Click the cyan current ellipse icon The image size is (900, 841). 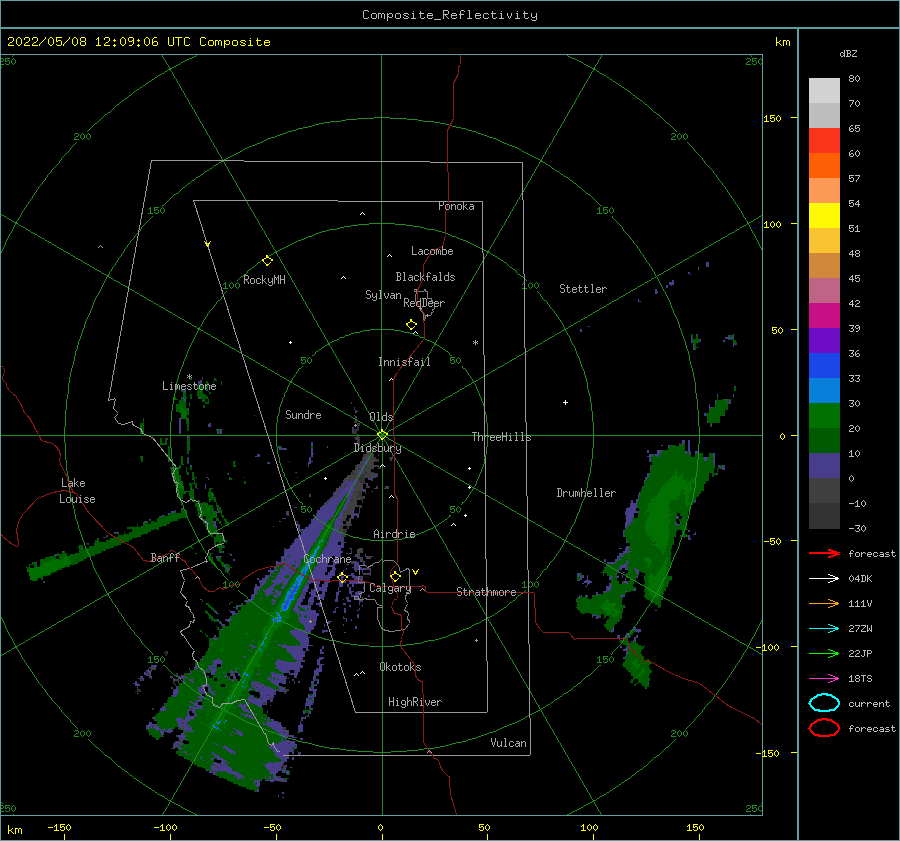pos(824,703)
